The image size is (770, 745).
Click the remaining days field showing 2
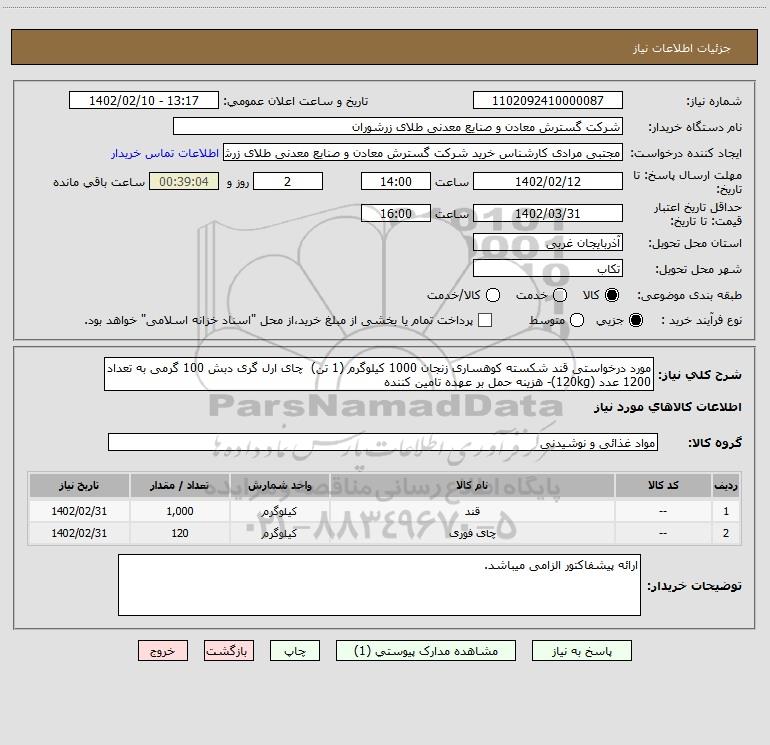(288, 181)
